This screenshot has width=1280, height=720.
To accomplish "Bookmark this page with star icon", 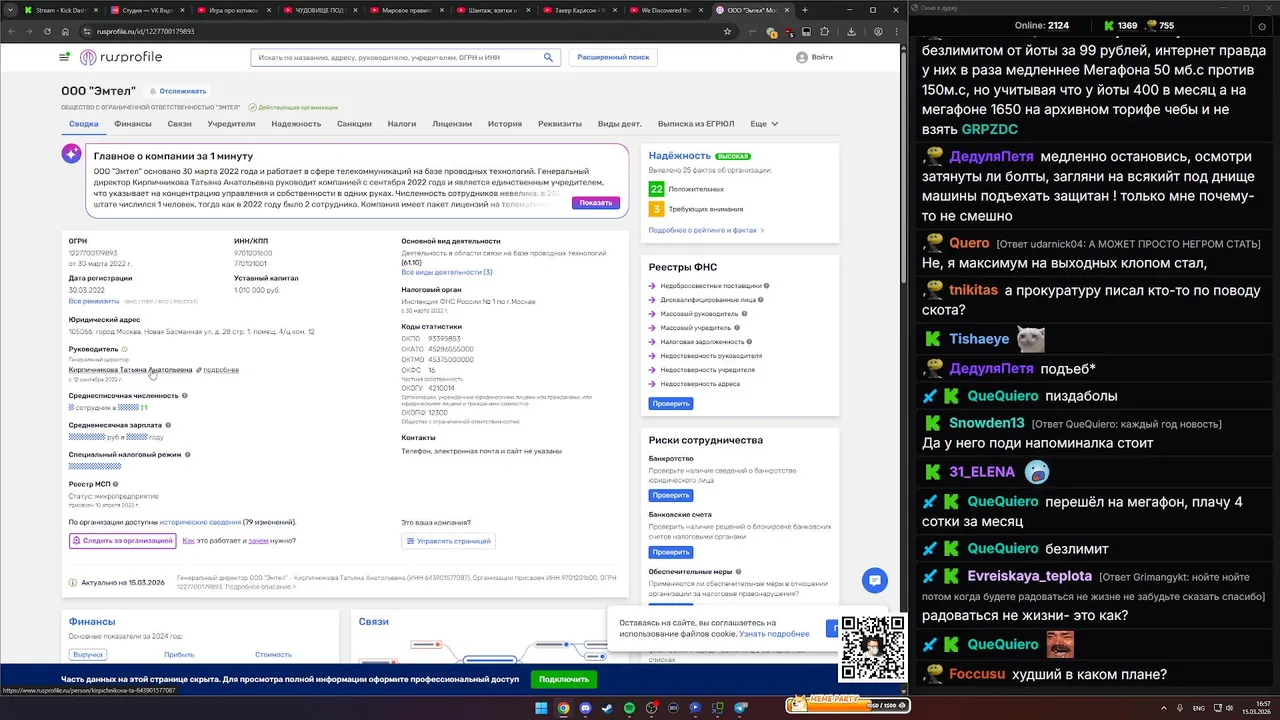I will coord(727,31).
